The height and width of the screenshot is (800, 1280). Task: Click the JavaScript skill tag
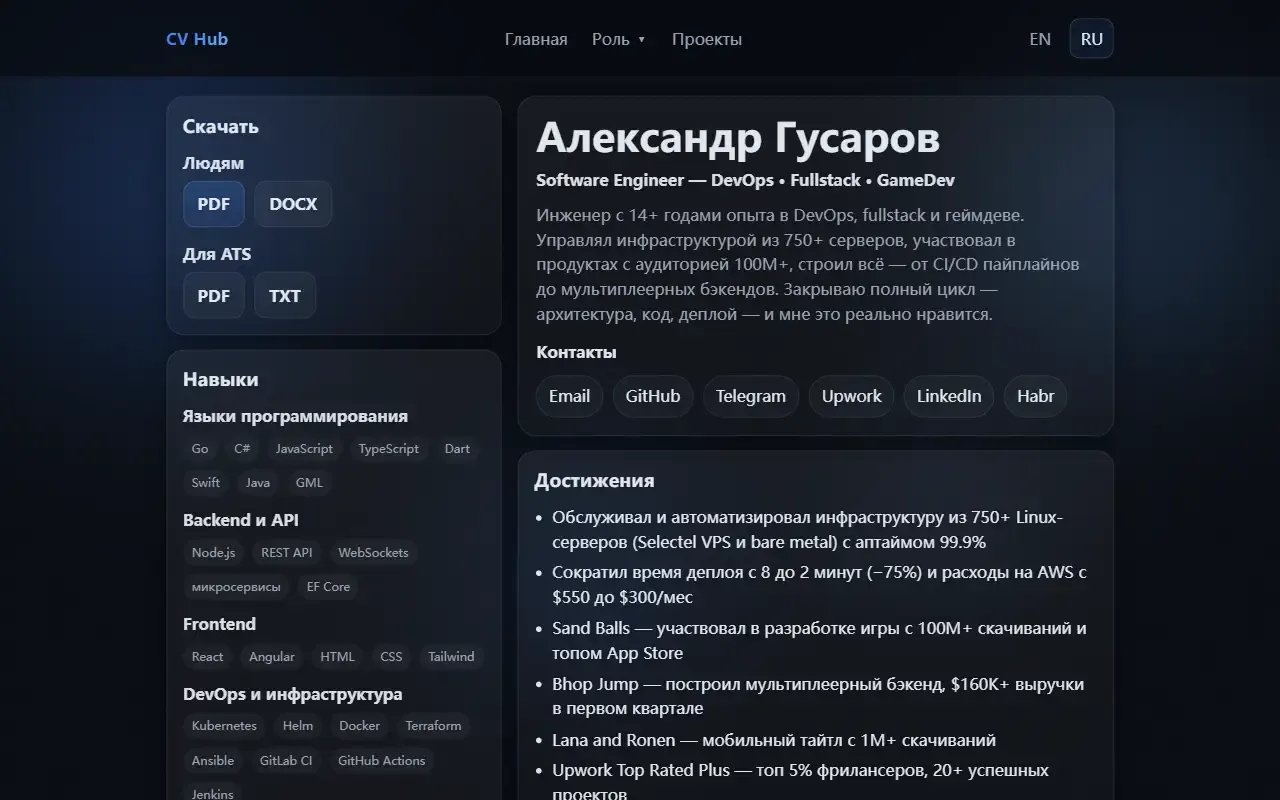[x=304, y=449]
